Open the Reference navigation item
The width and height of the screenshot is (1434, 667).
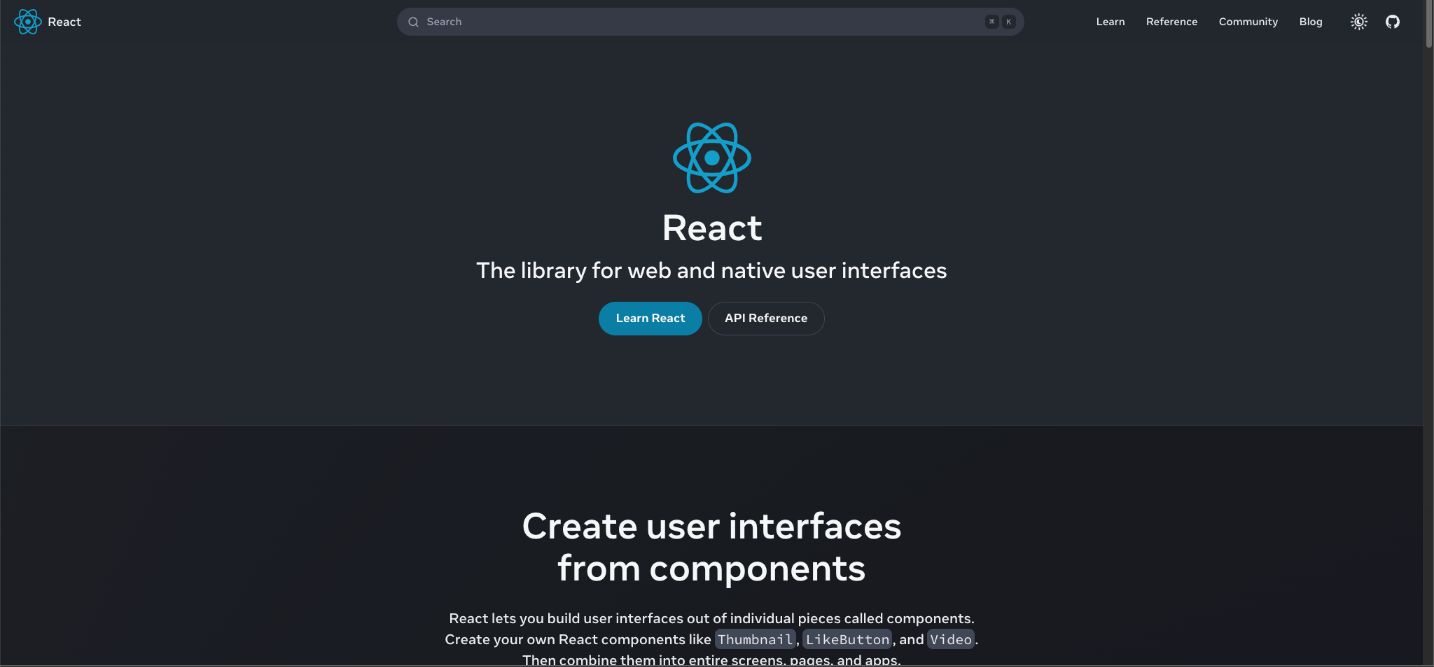tap(1172, 22)
